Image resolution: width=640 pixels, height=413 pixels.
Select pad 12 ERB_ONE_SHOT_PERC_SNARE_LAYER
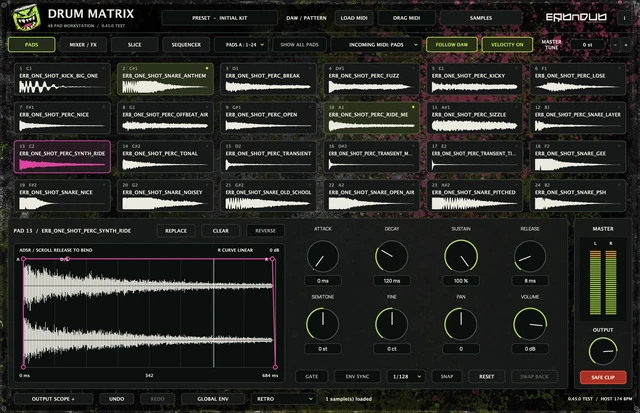(578, 118)
